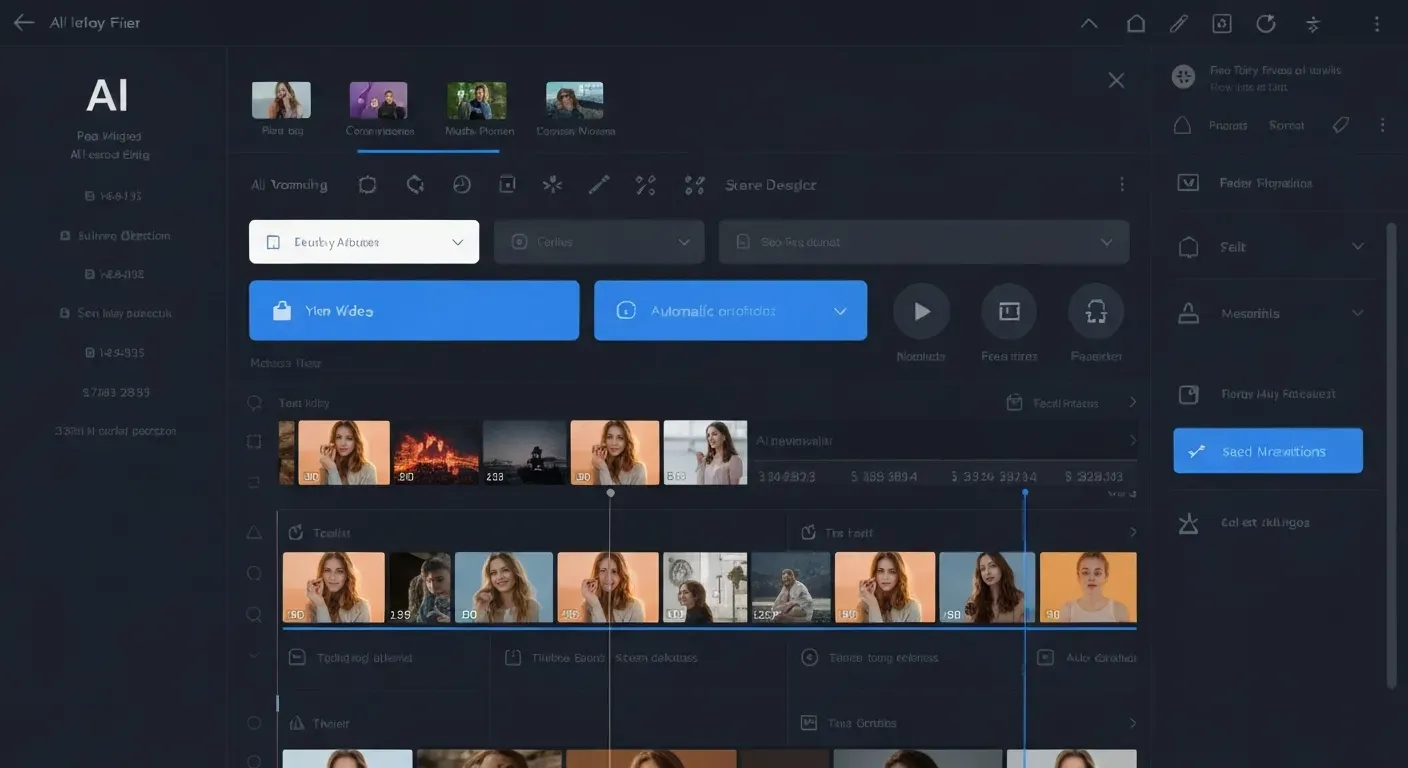Choose the pen drawing tool icon

tap(599, 184)
